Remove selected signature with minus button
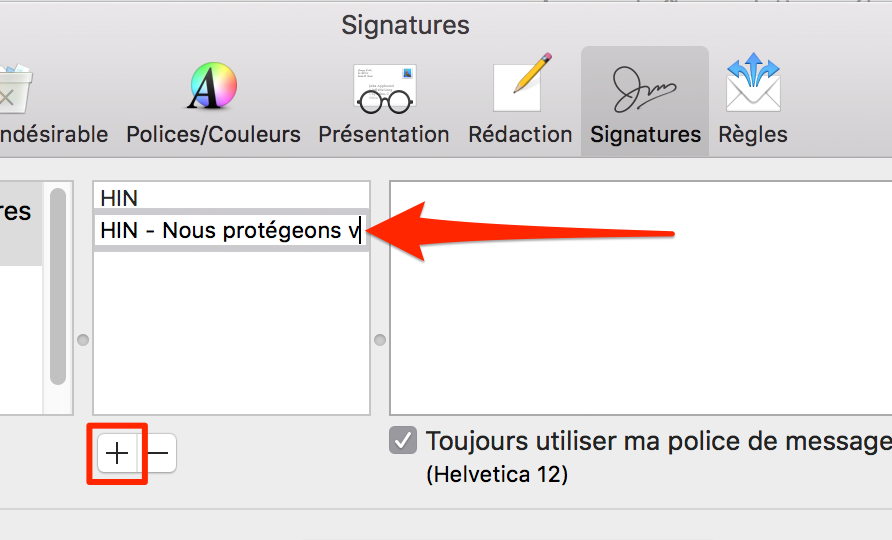 [x=158, y=454]
